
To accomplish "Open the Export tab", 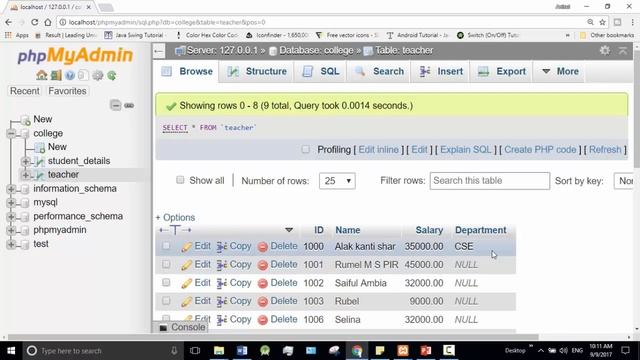I will (x=502, y=71).
